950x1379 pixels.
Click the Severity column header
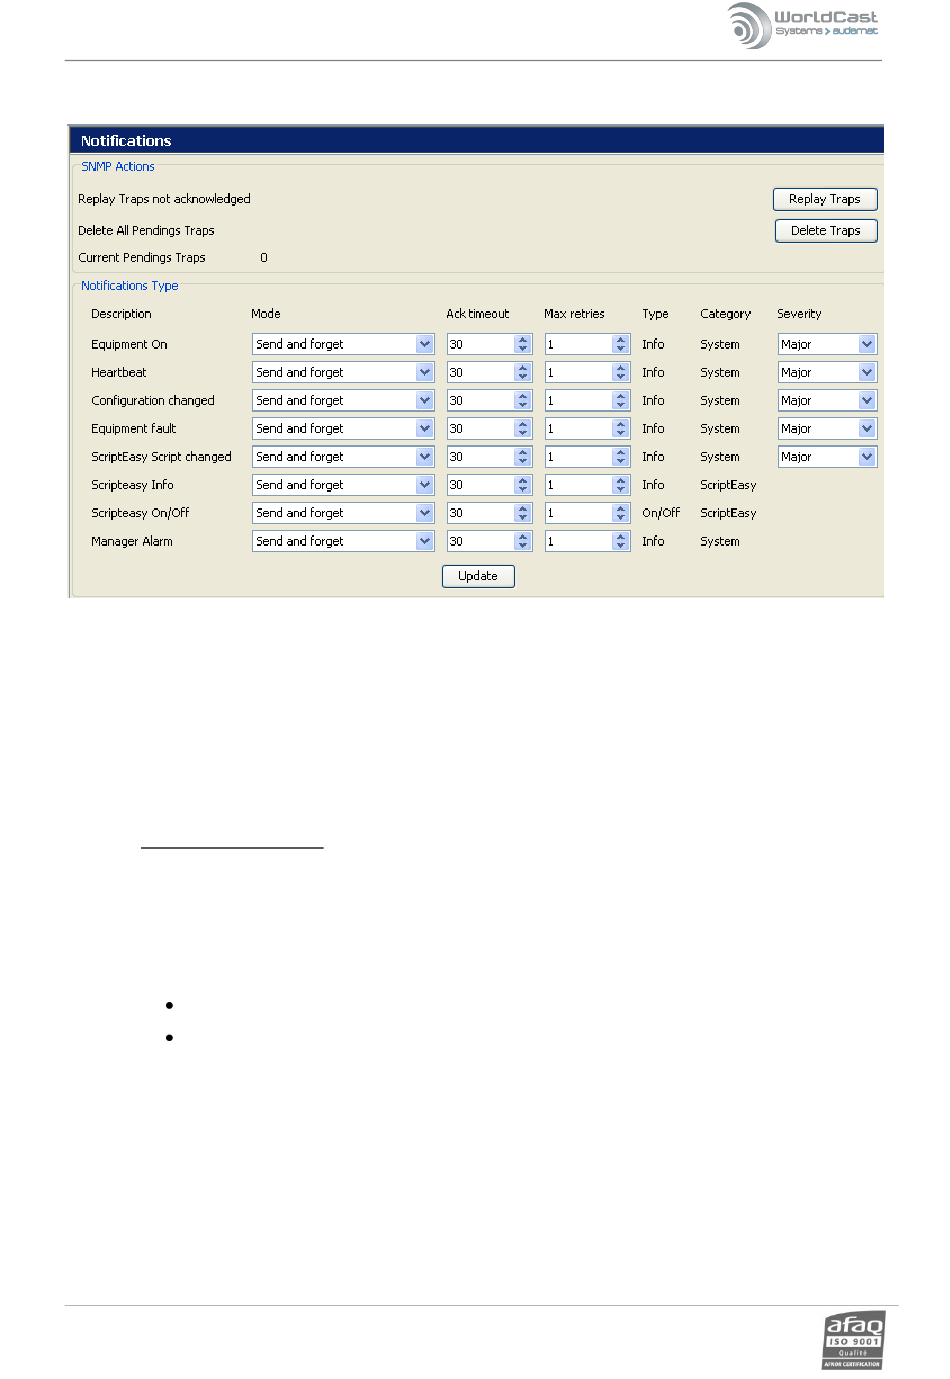tap(799, 314)
